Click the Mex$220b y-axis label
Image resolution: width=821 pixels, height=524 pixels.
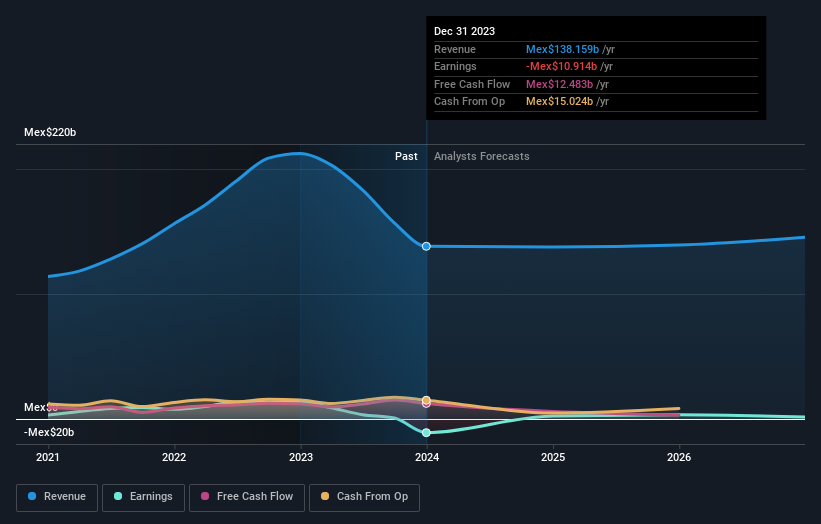[x=50, y=132]
